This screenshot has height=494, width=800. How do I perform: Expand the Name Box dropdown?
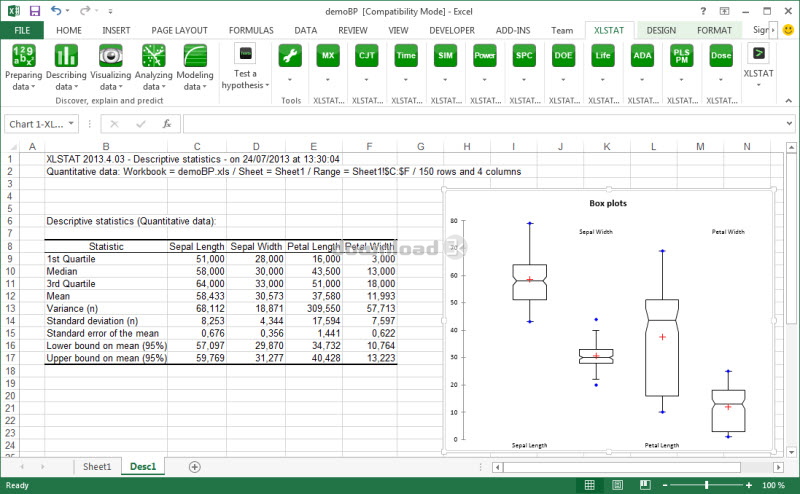click(71, 124)
